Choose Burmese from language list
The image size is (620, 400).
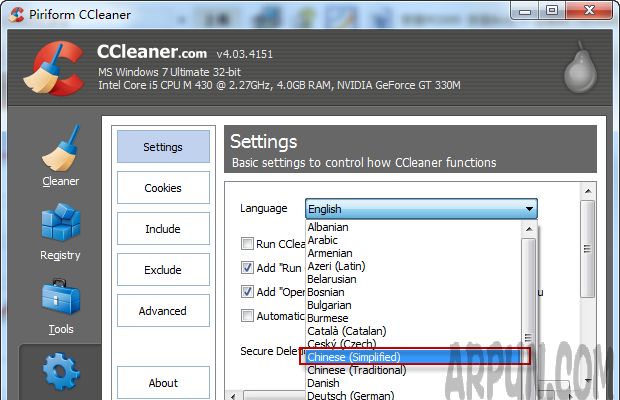(x=414, y=318)
